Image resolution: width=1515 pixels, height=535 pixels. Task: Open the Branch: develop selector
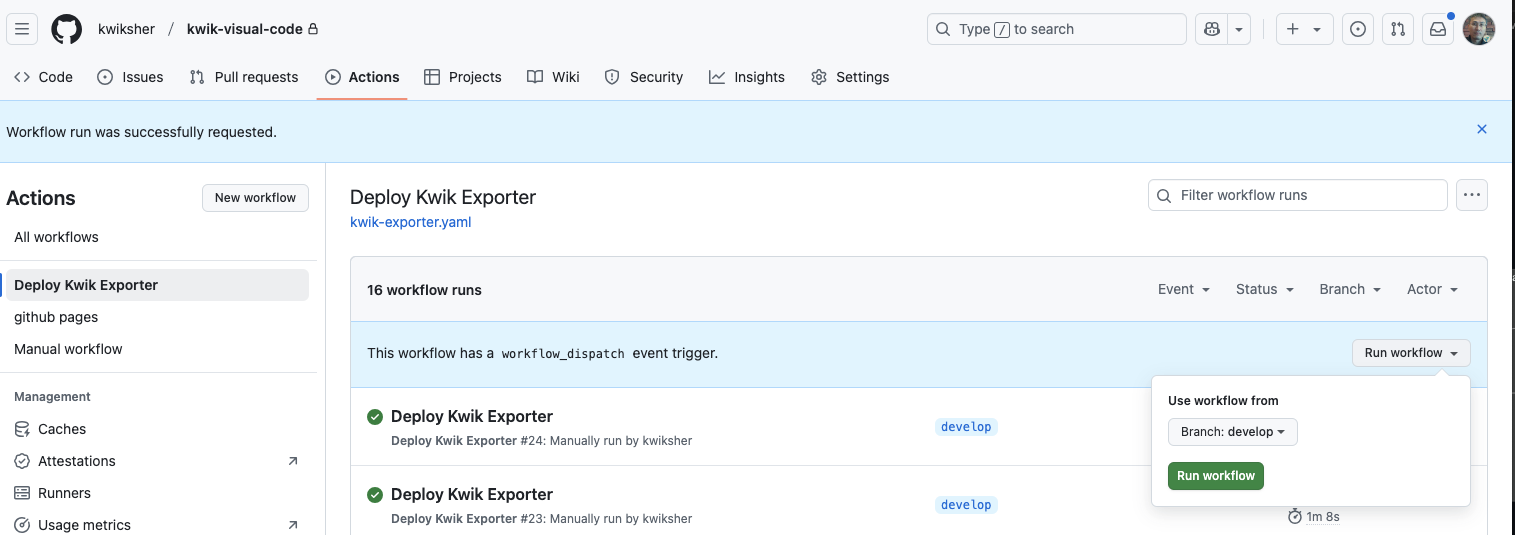click(x=1233, y=432)
